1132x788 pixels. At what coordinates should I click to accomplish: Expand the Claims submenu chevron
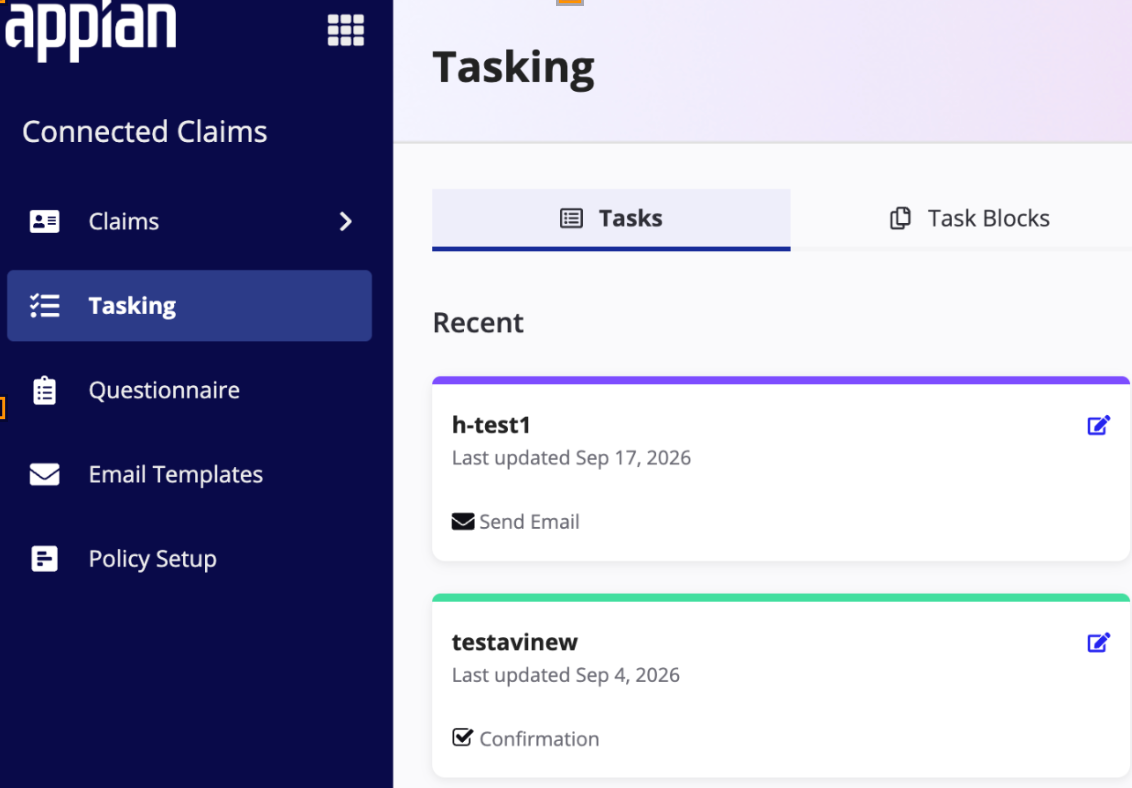coord(346,221)
